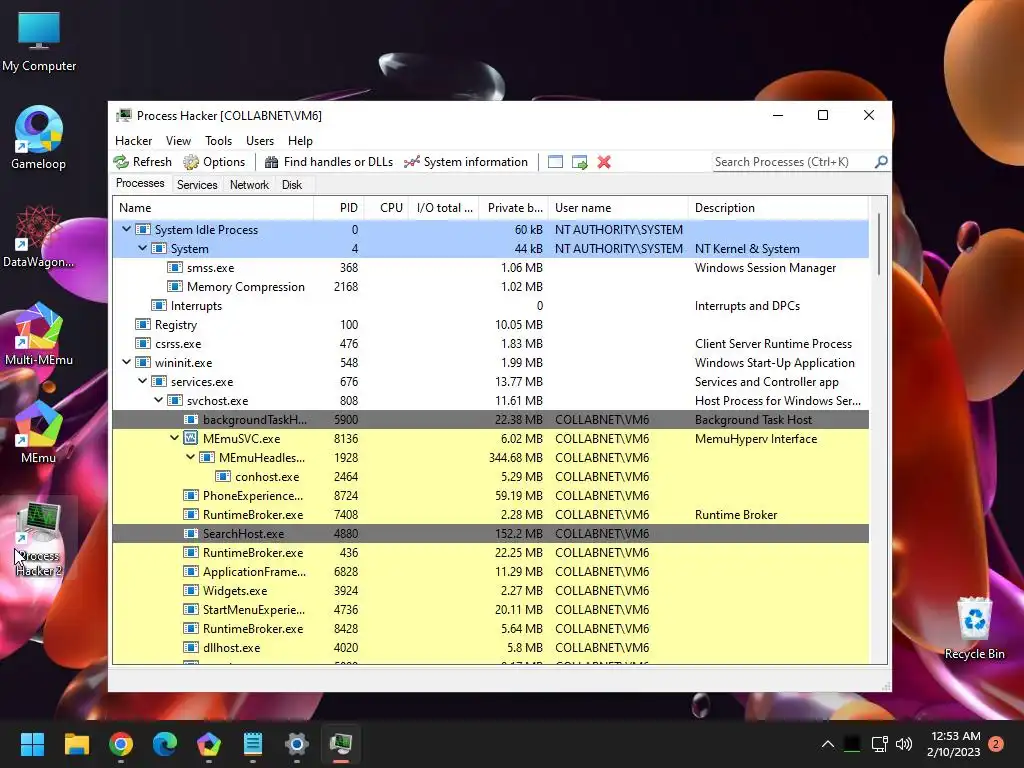Open Microsoft Edge from the taskbar

point(165,743)
